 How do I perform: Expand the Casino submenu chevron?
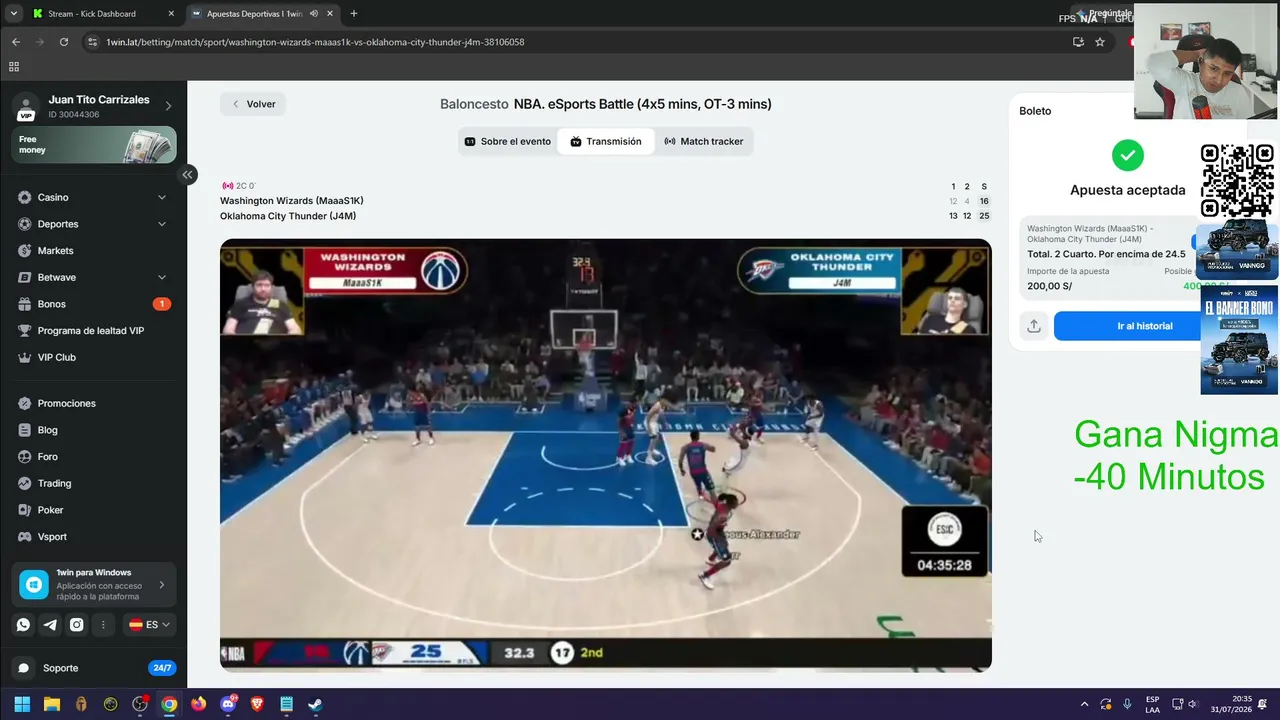[x=162, y=197]
